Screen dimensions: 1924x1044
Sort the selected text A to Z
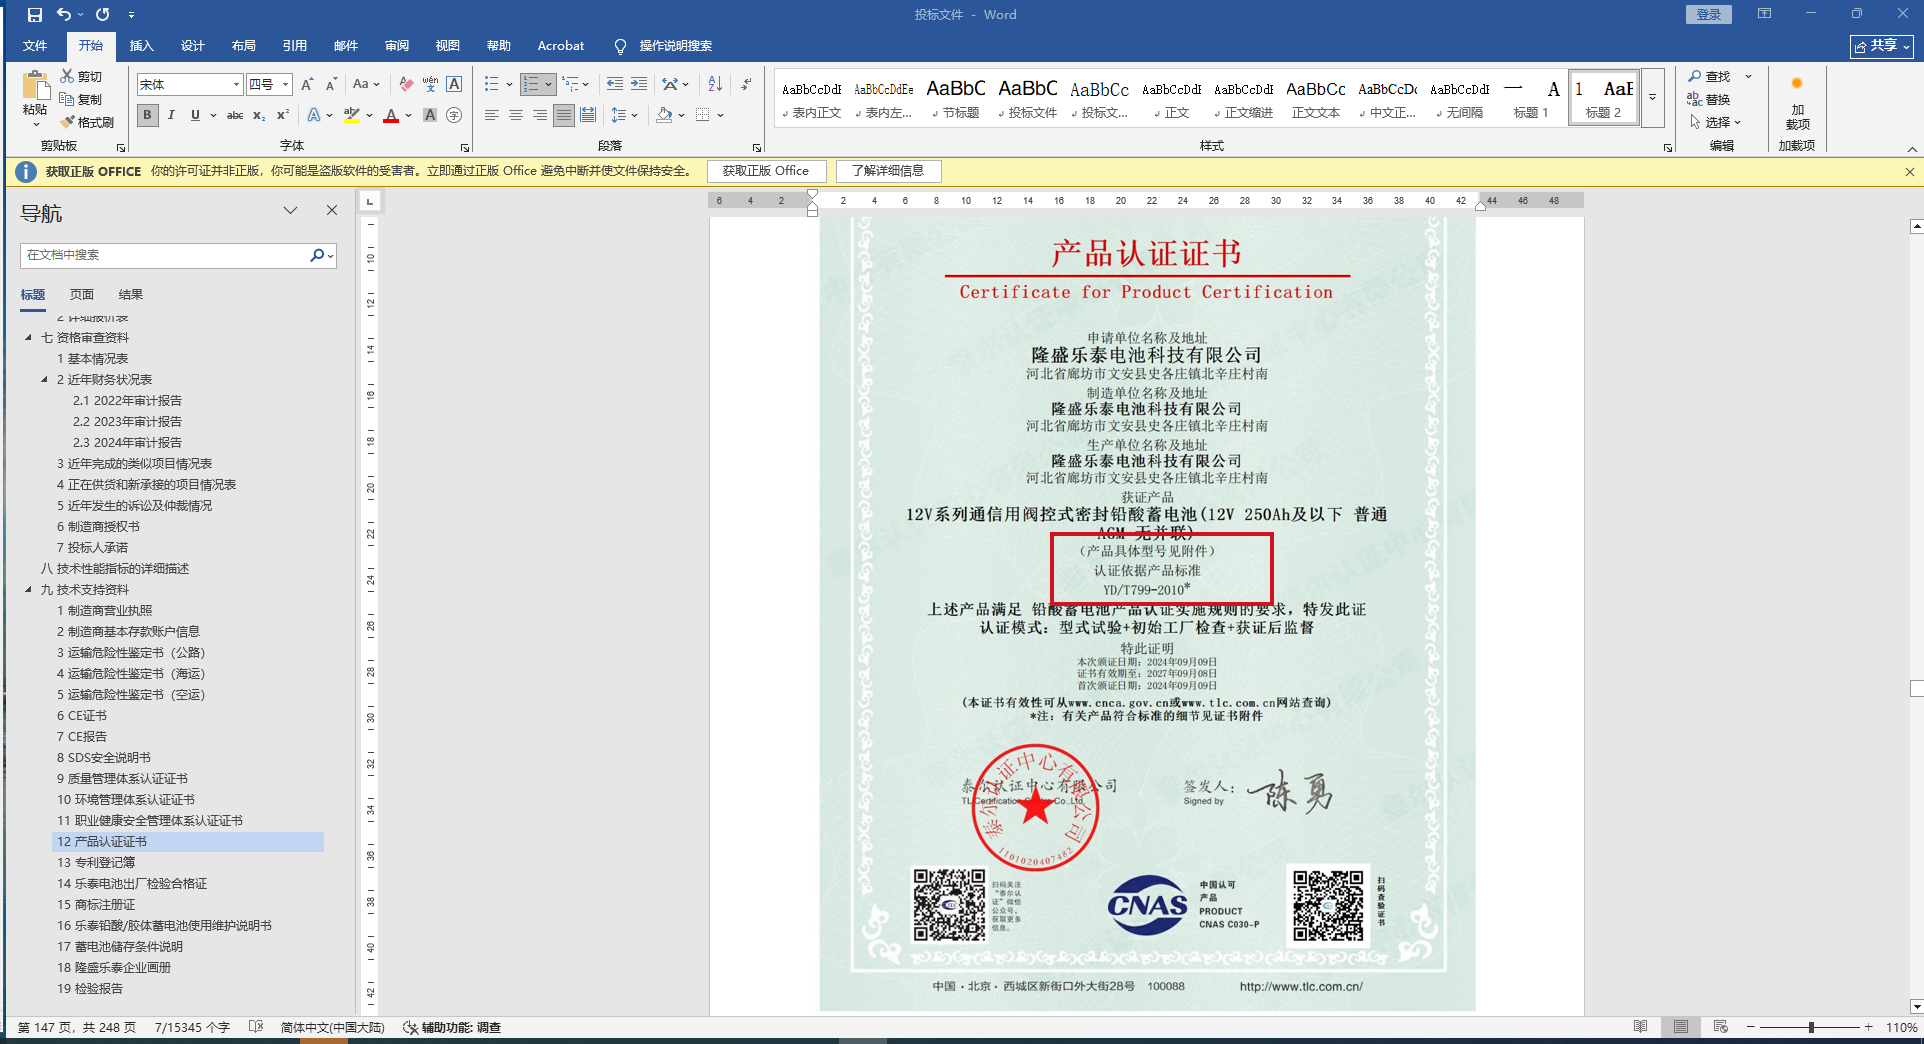pos(715,84)
